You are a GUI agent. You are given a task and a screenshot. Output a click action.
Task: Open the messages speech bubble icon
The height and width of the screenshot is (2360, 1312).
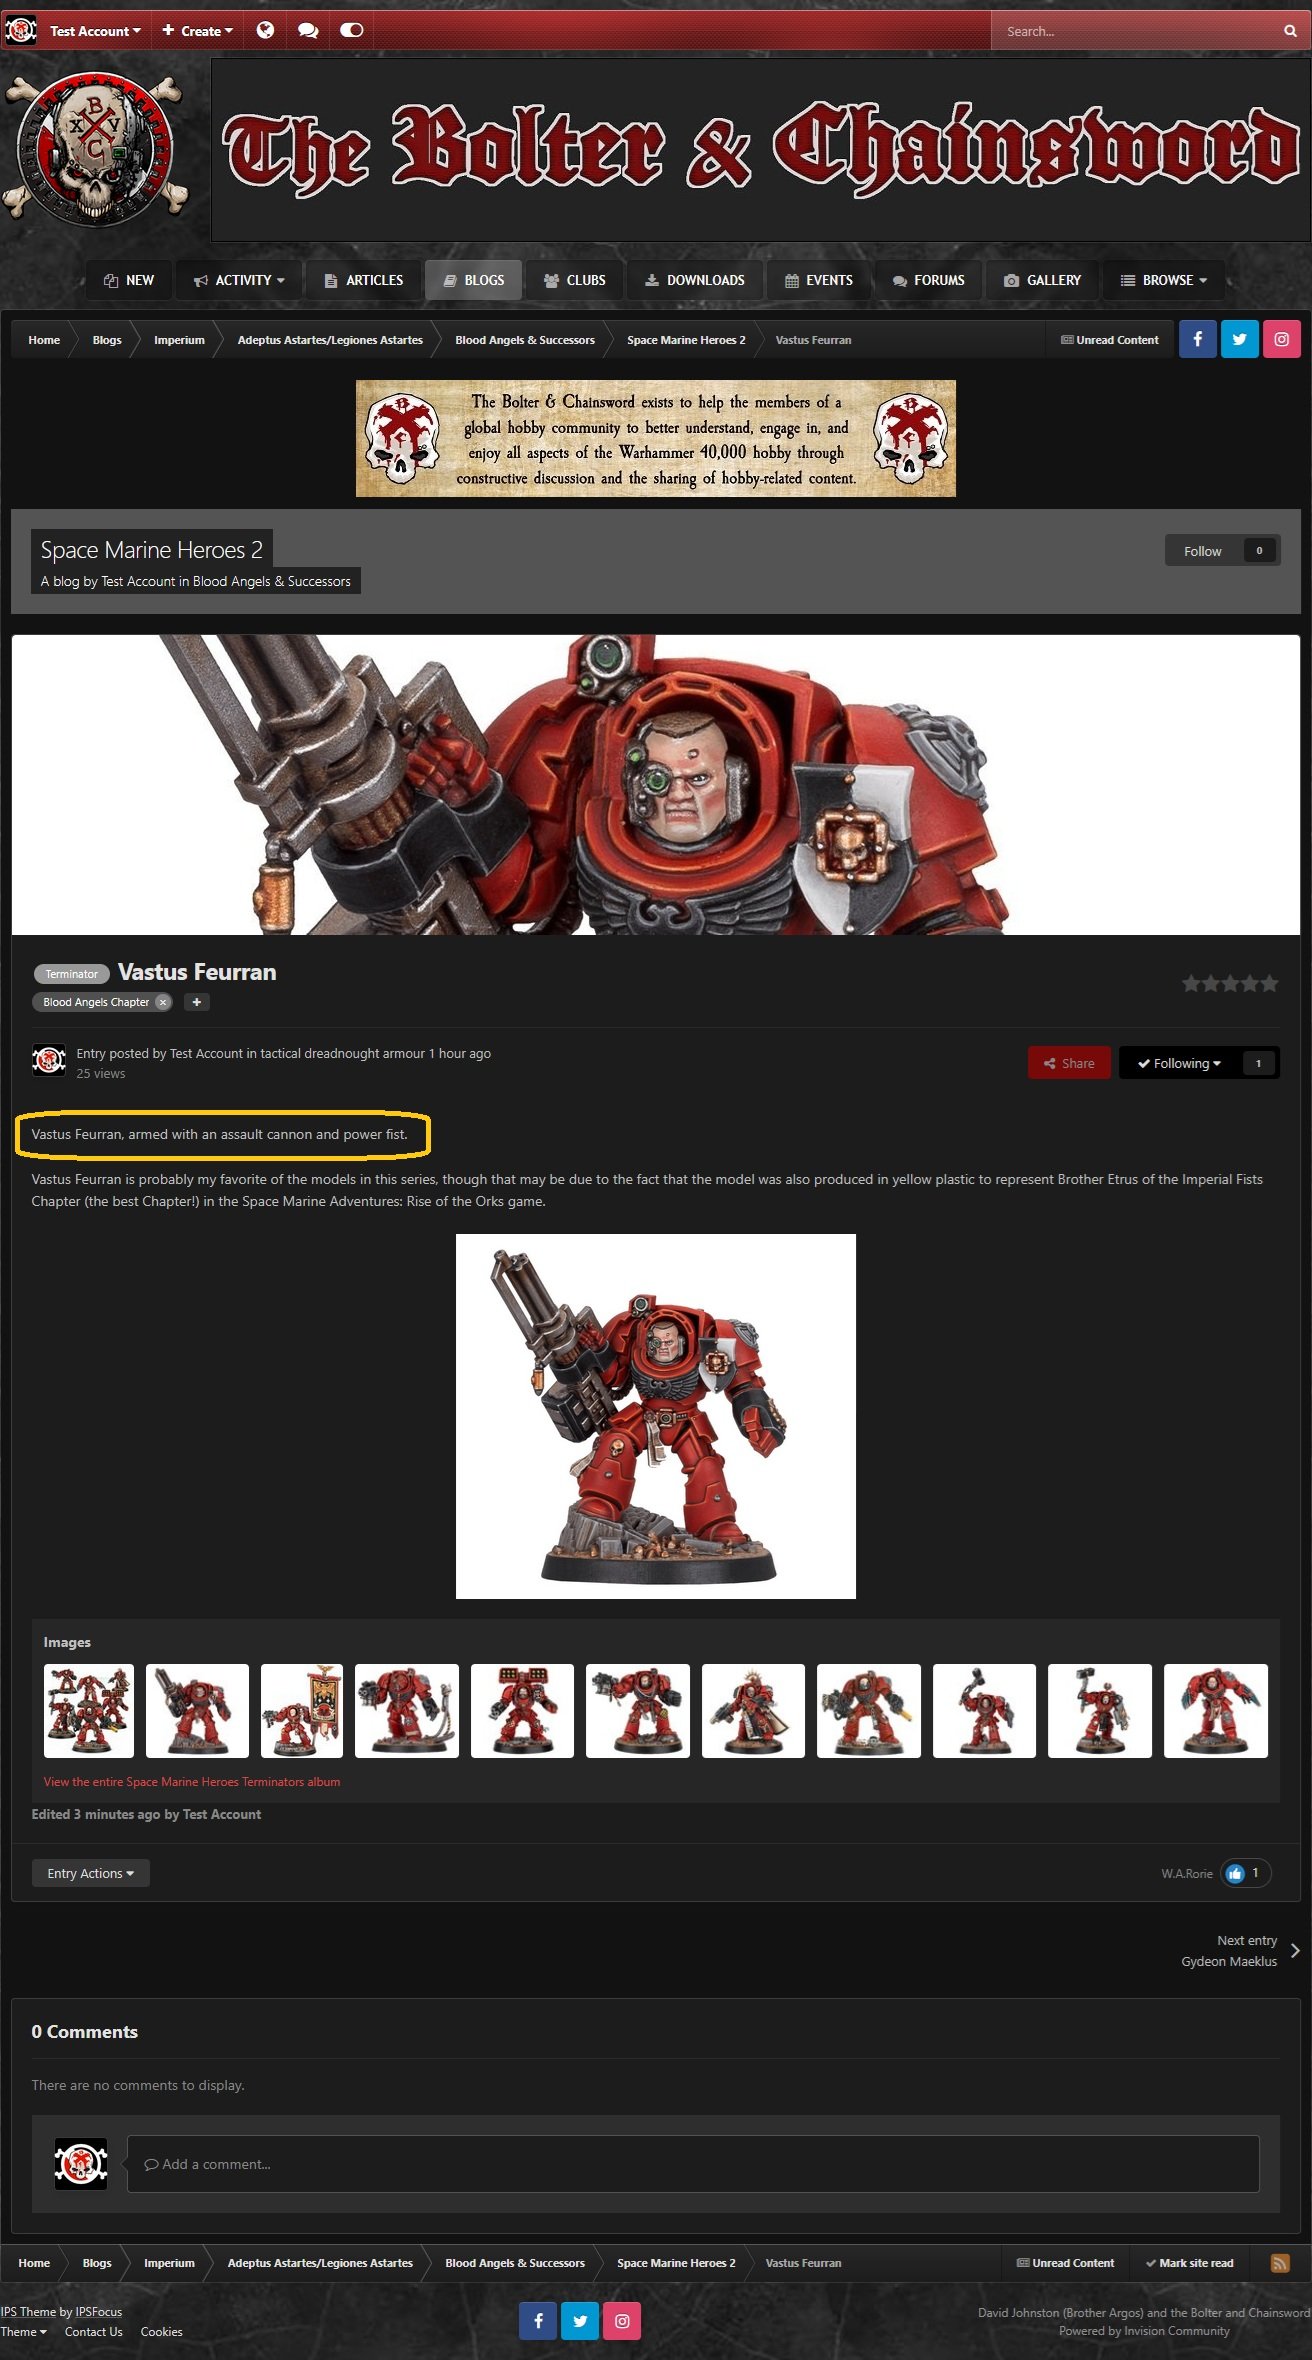[x=308, y=31]
